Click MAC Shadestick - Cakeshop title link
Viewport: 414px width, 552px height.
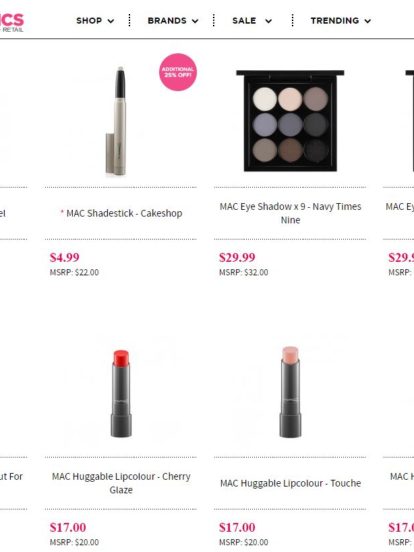(x=124, y=213)
